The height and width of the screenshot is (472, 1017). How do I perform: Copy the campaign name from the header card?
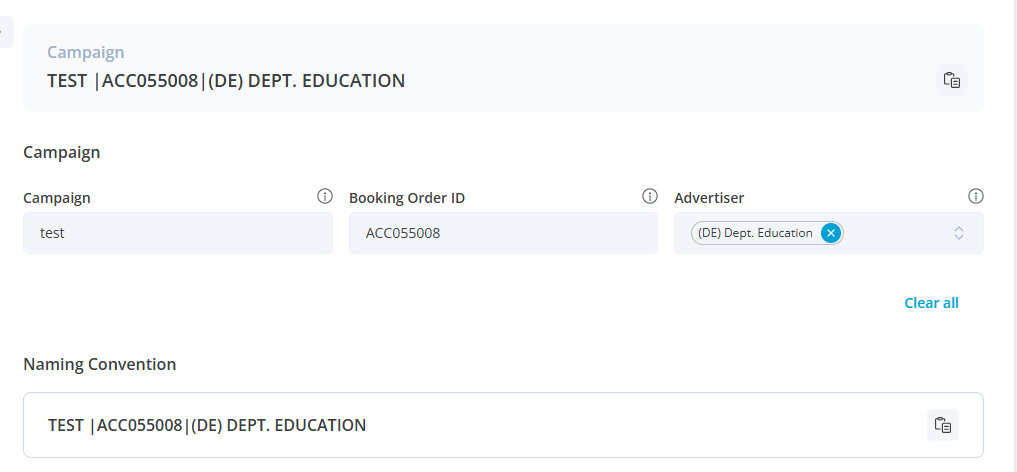pyautogui.click(x=951, y=81)
